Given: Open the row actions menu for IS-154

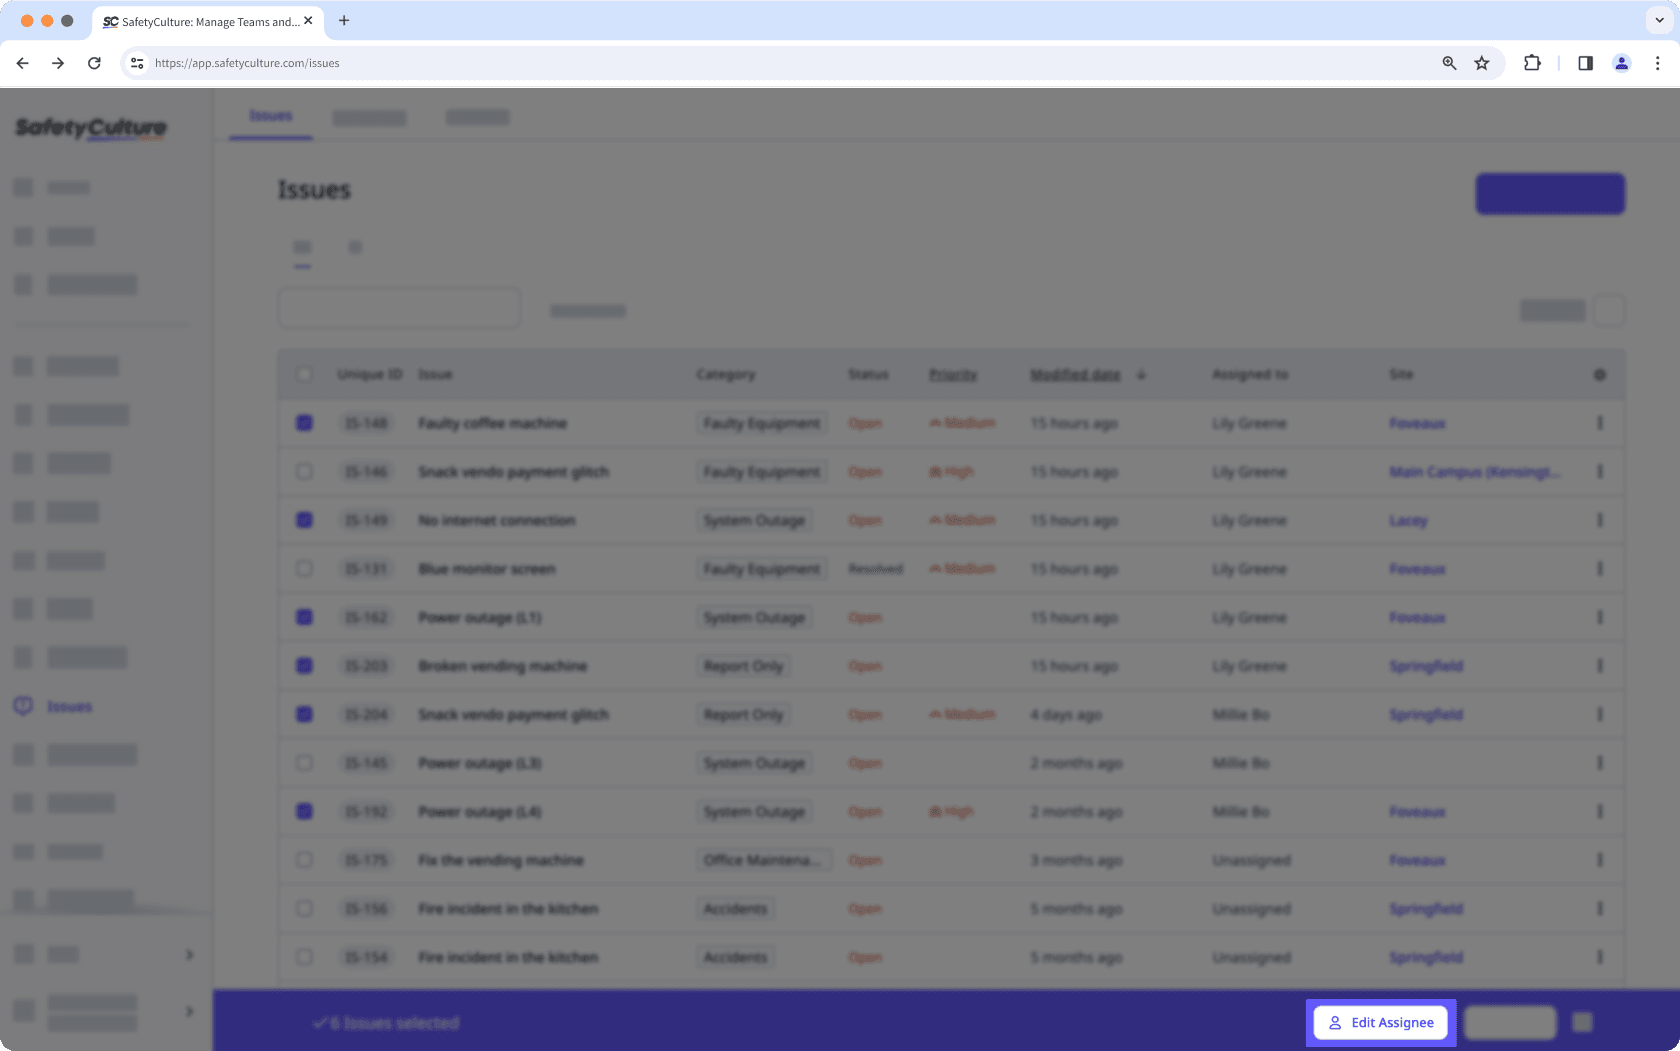Looking at the screenshot, I should tap(1599, 957).
